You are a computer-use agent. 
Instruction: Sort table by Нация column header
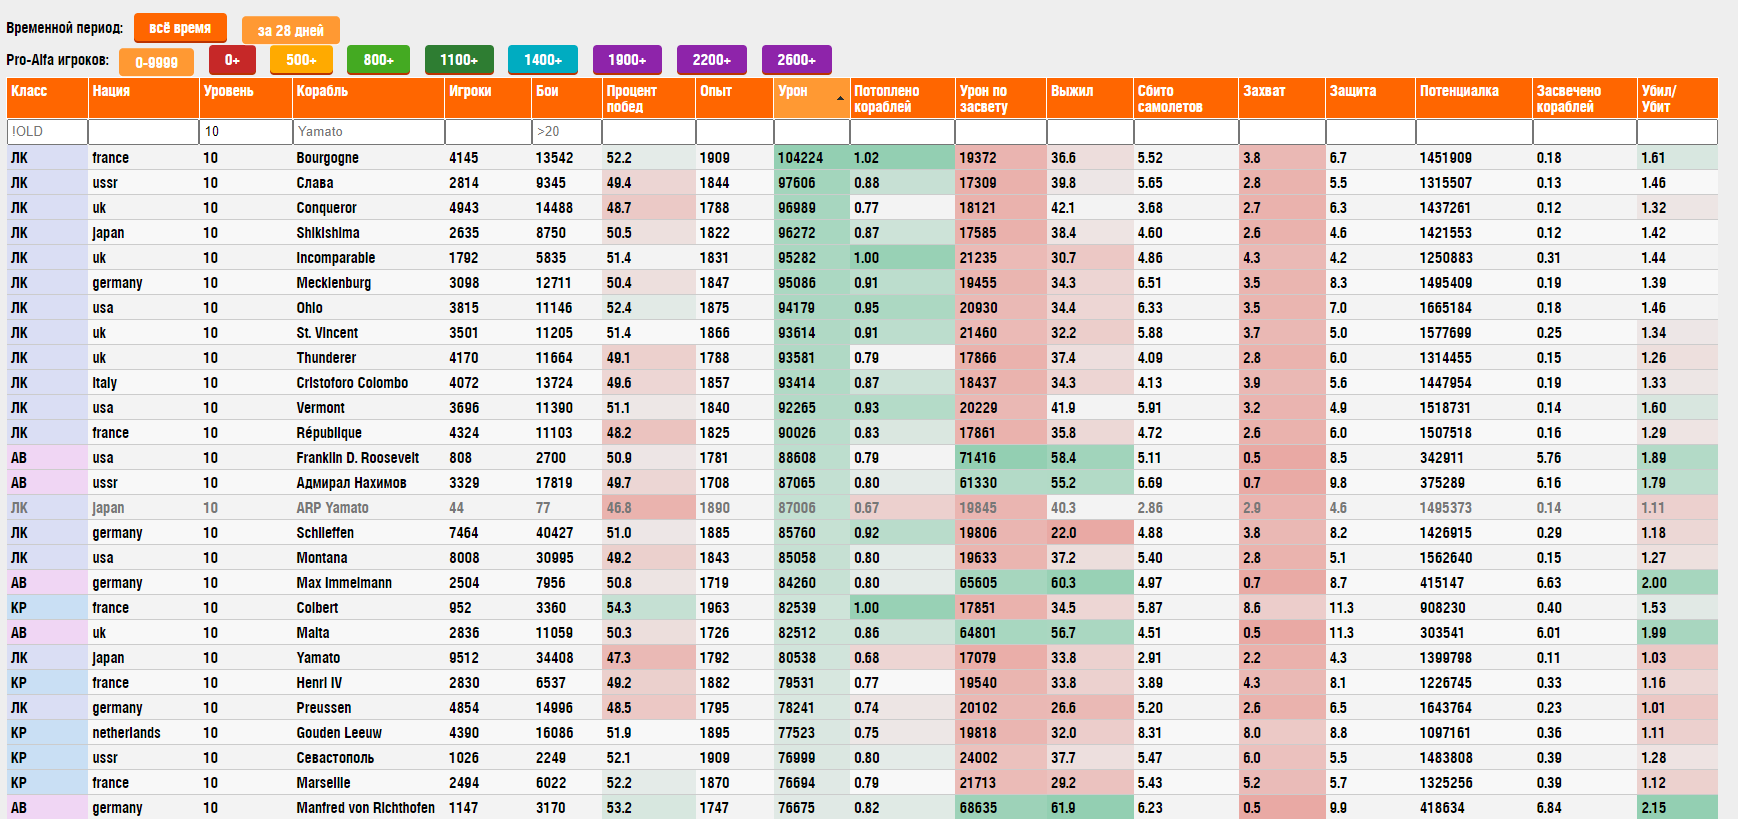pos(144,98)
